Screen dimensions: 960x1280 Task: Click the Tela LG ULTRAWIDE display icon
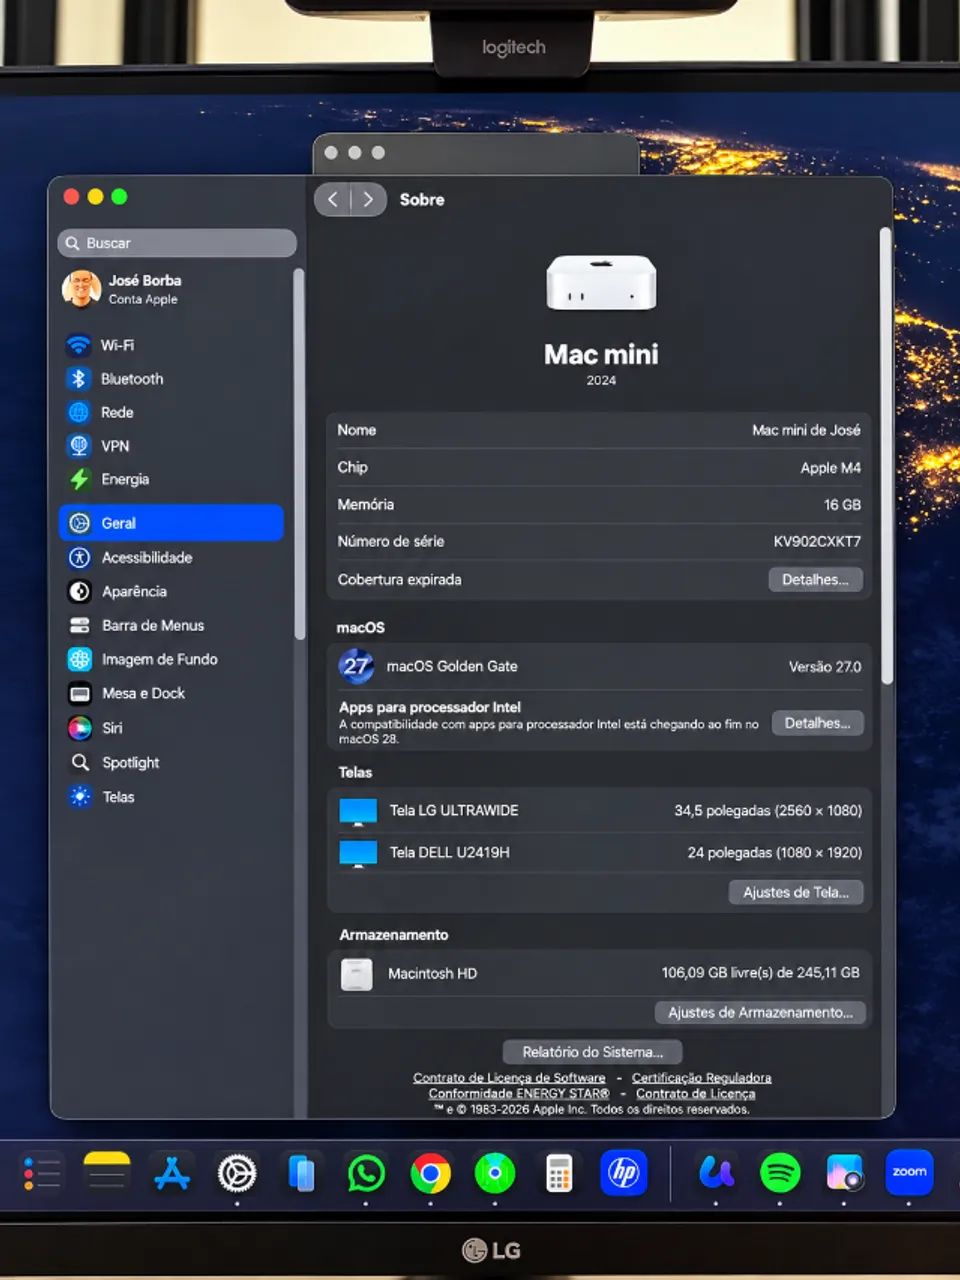(358, 812)
